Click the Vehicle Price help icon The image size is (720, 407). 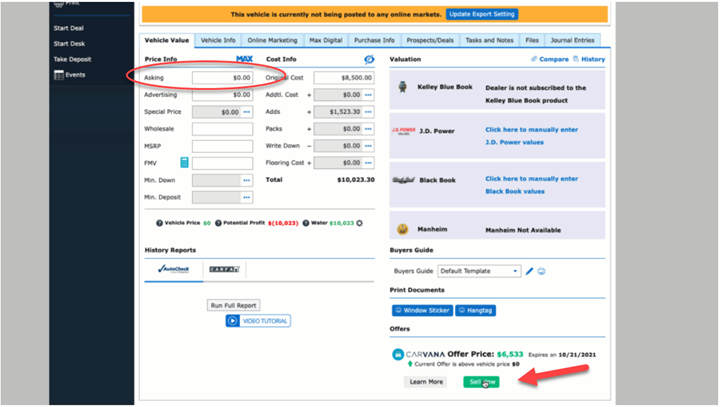159,223
